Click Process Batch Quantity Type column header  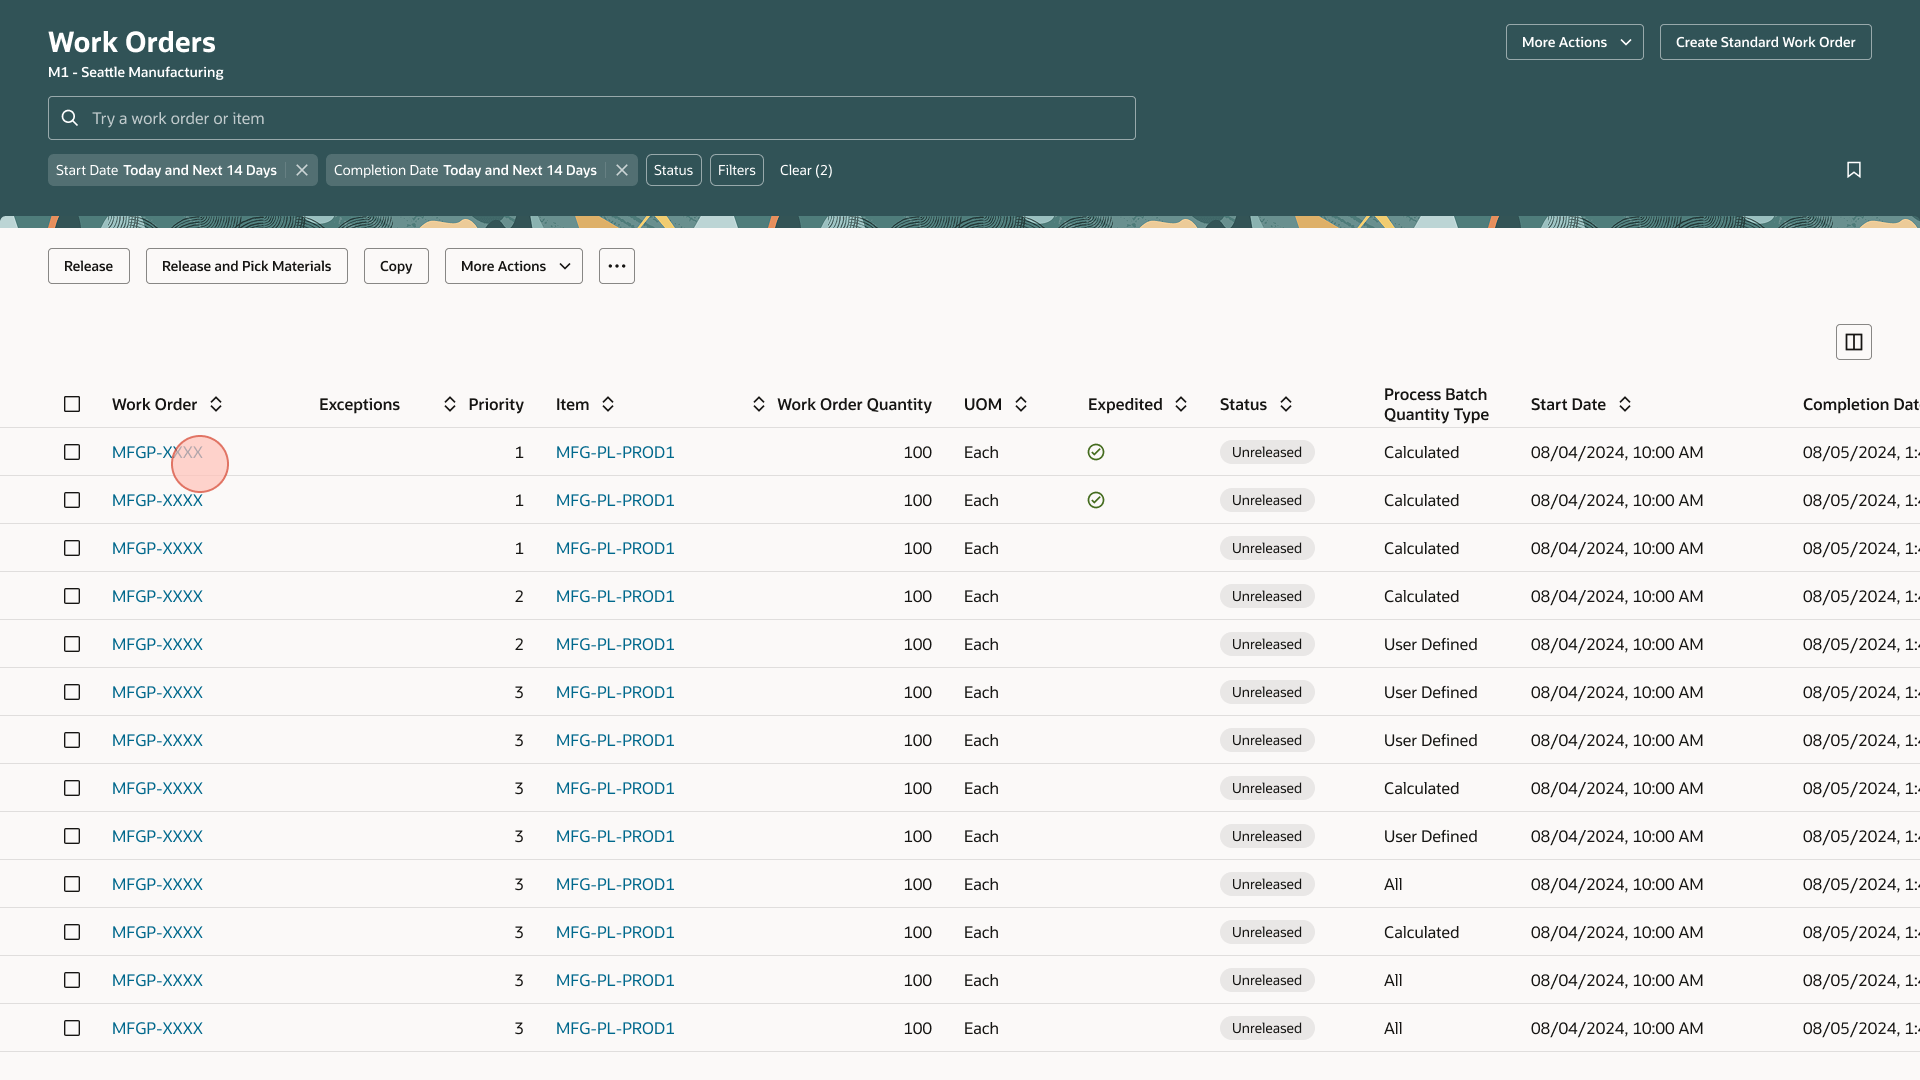pos(1436,404)
